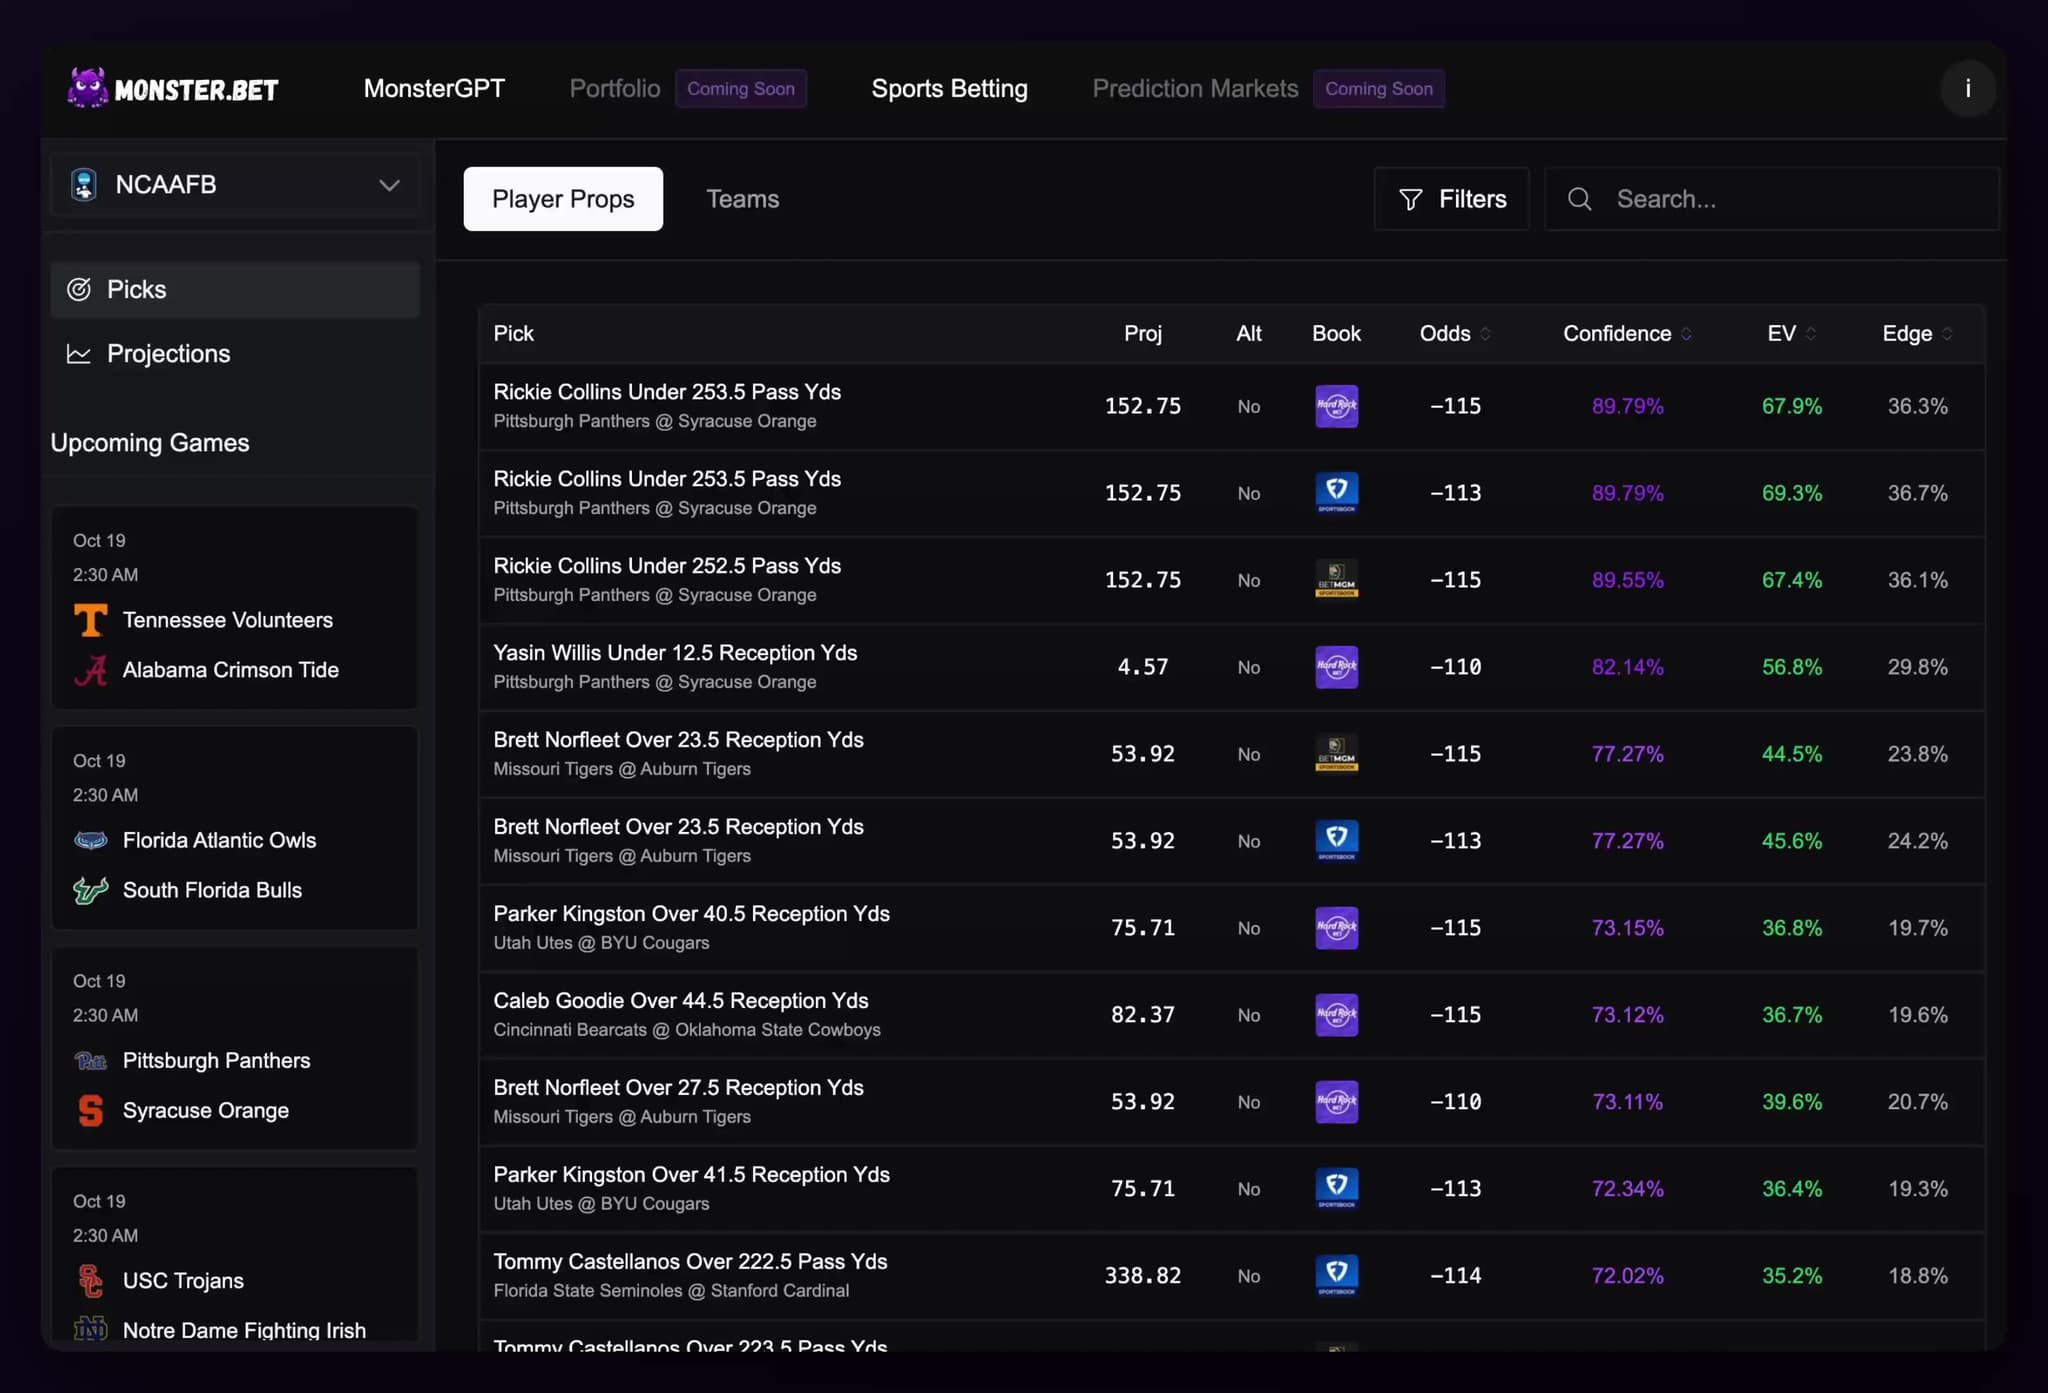This screenshot has height=1393, width=2048.
Task: Open Yasin Willis Under 12.5 Reception Yds pick
Action: pos(675,653)
